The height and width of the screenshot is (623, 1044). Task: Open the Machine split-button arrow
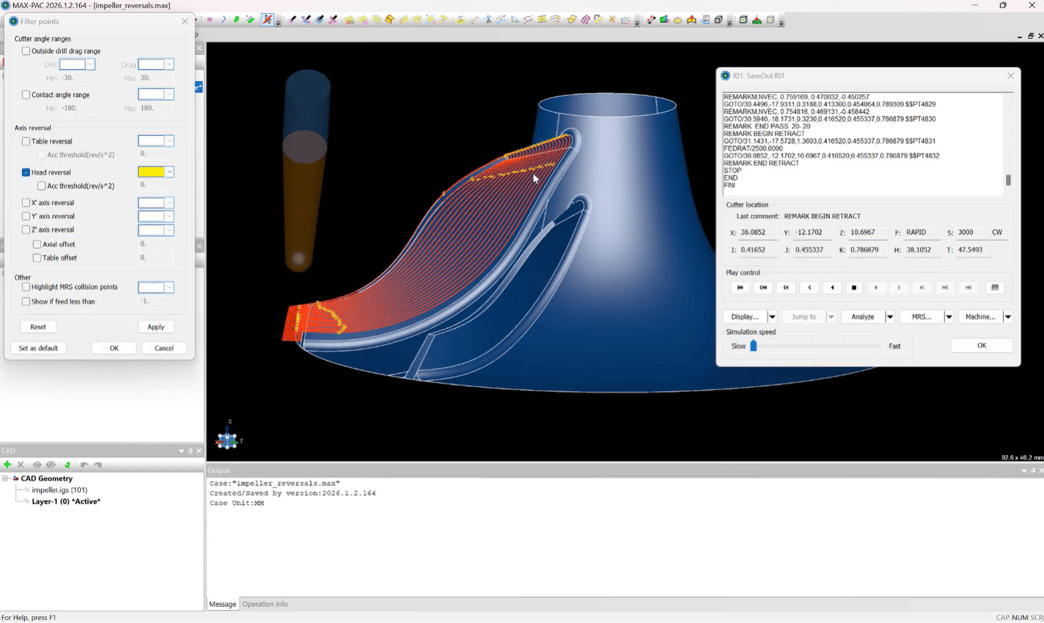tap(1008, 317)
